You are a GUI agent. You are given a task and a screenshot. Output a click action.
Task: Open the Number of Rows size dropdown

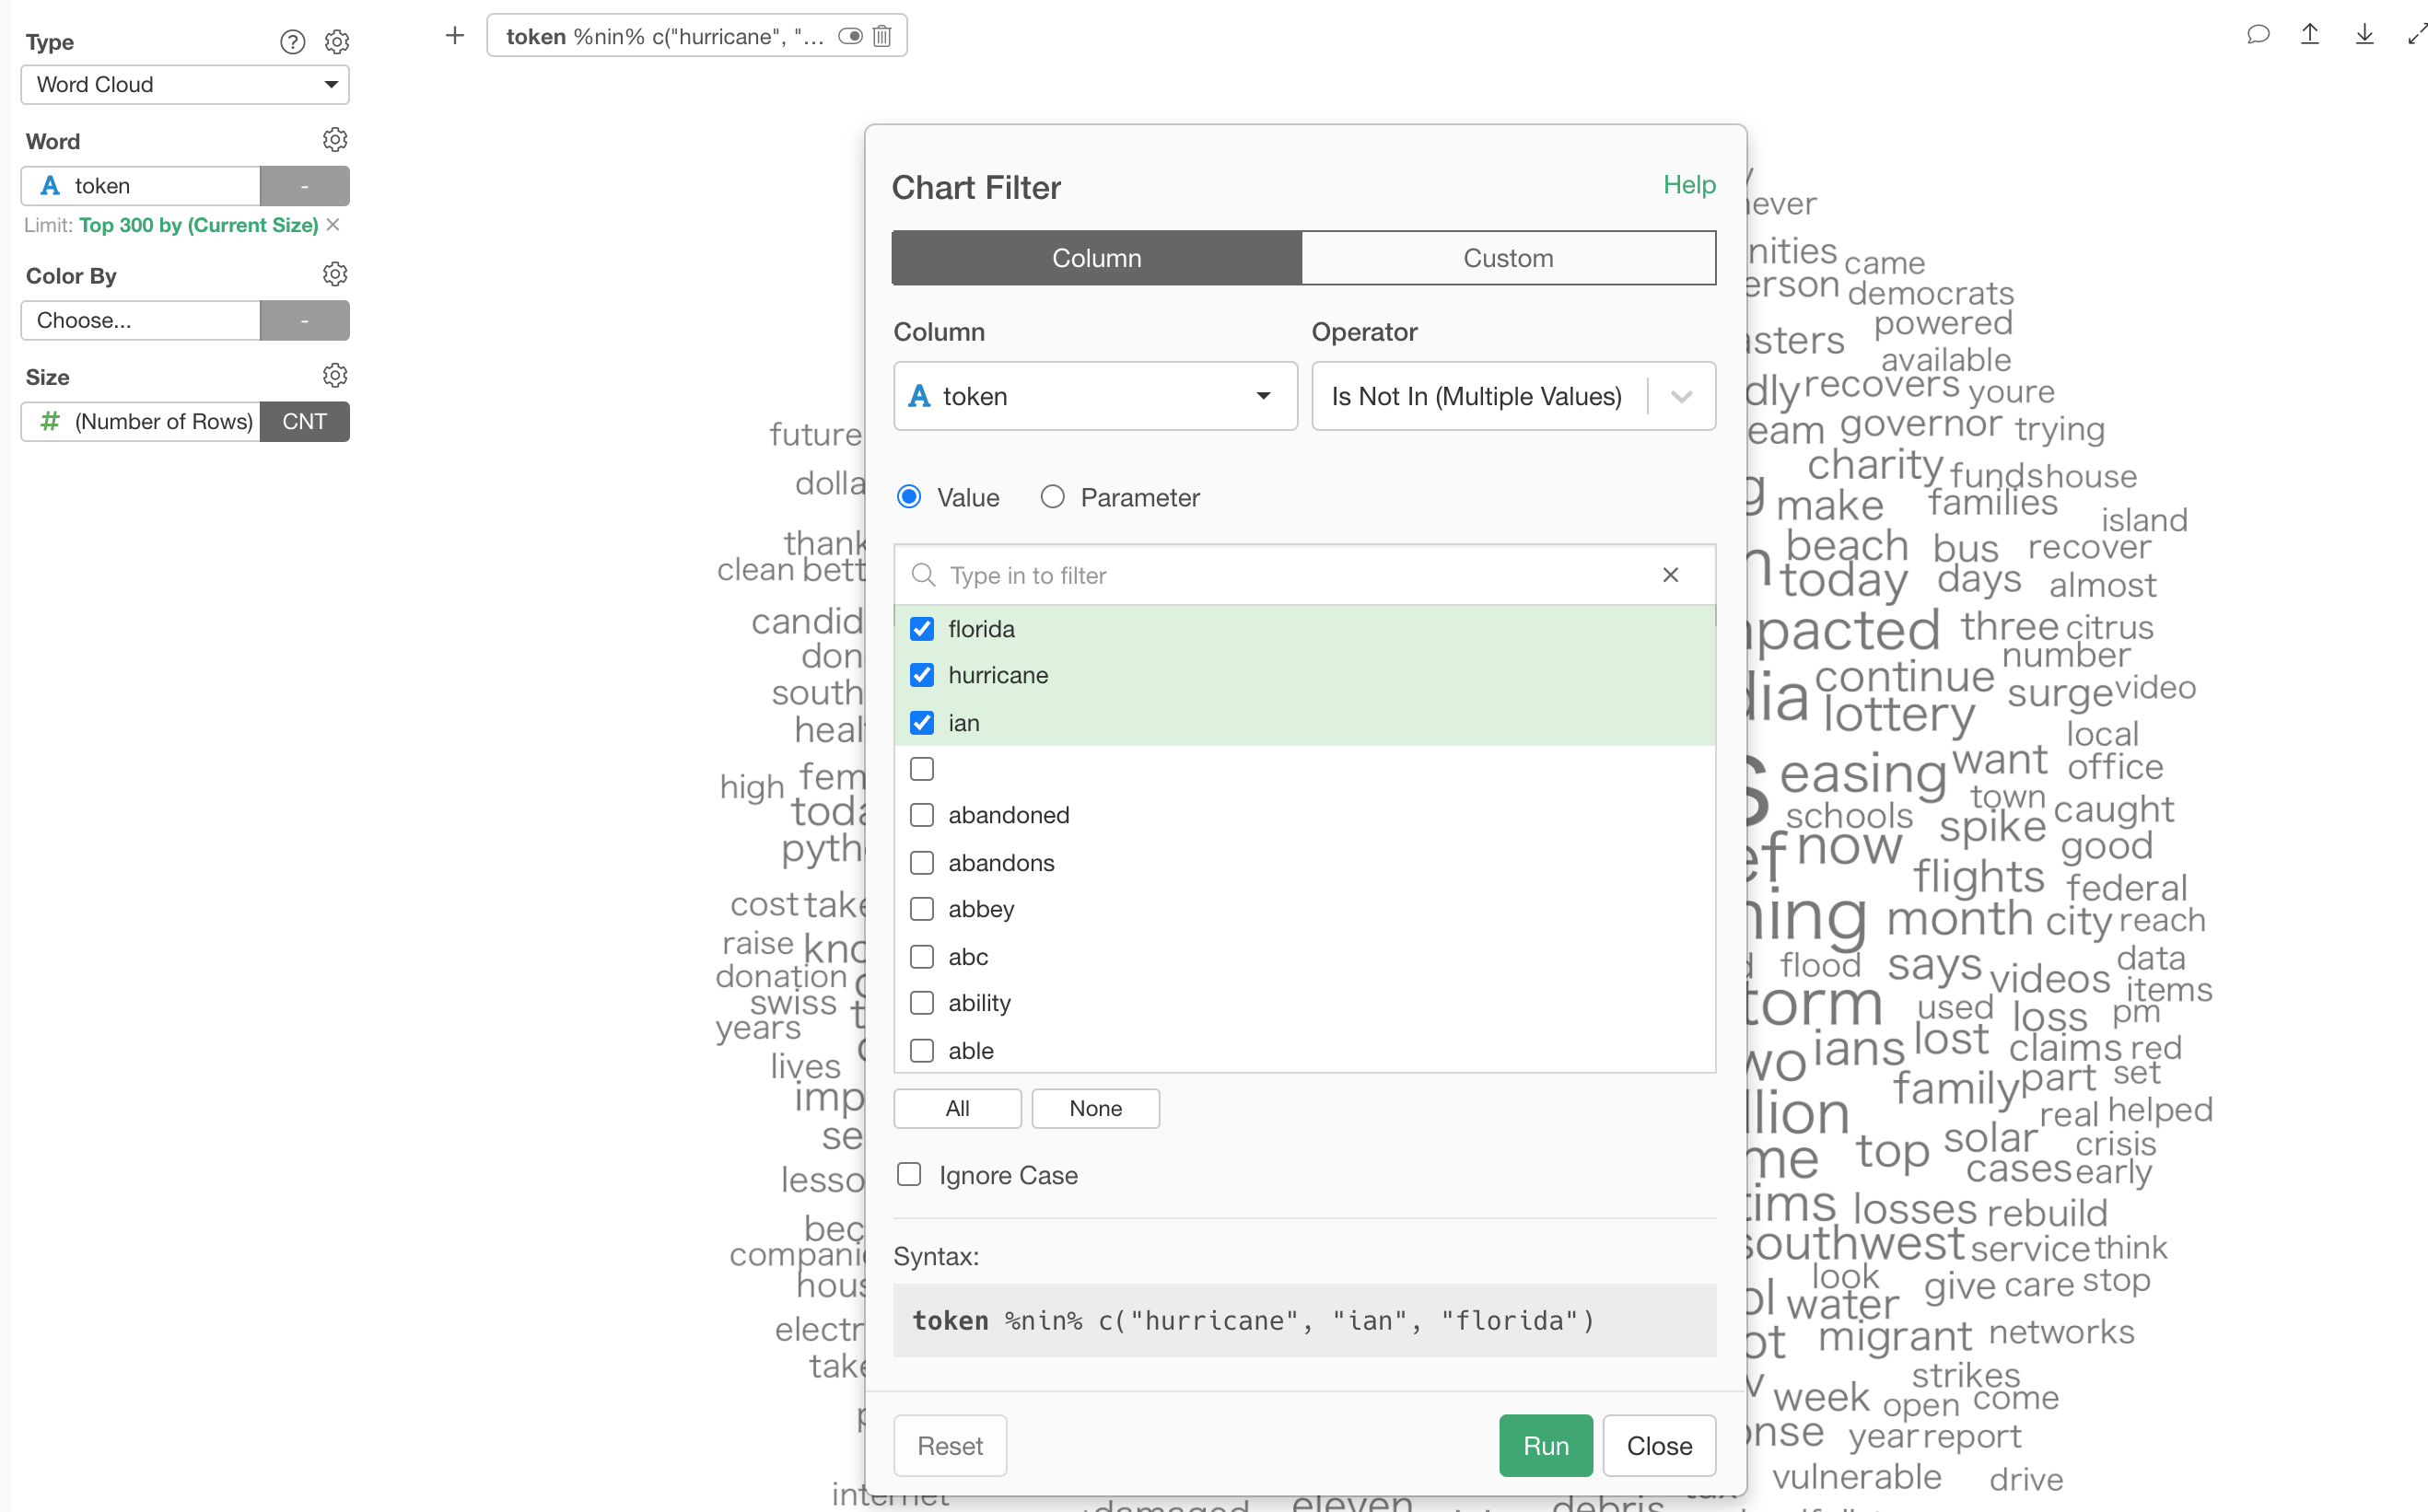click(x=140, y=422)
